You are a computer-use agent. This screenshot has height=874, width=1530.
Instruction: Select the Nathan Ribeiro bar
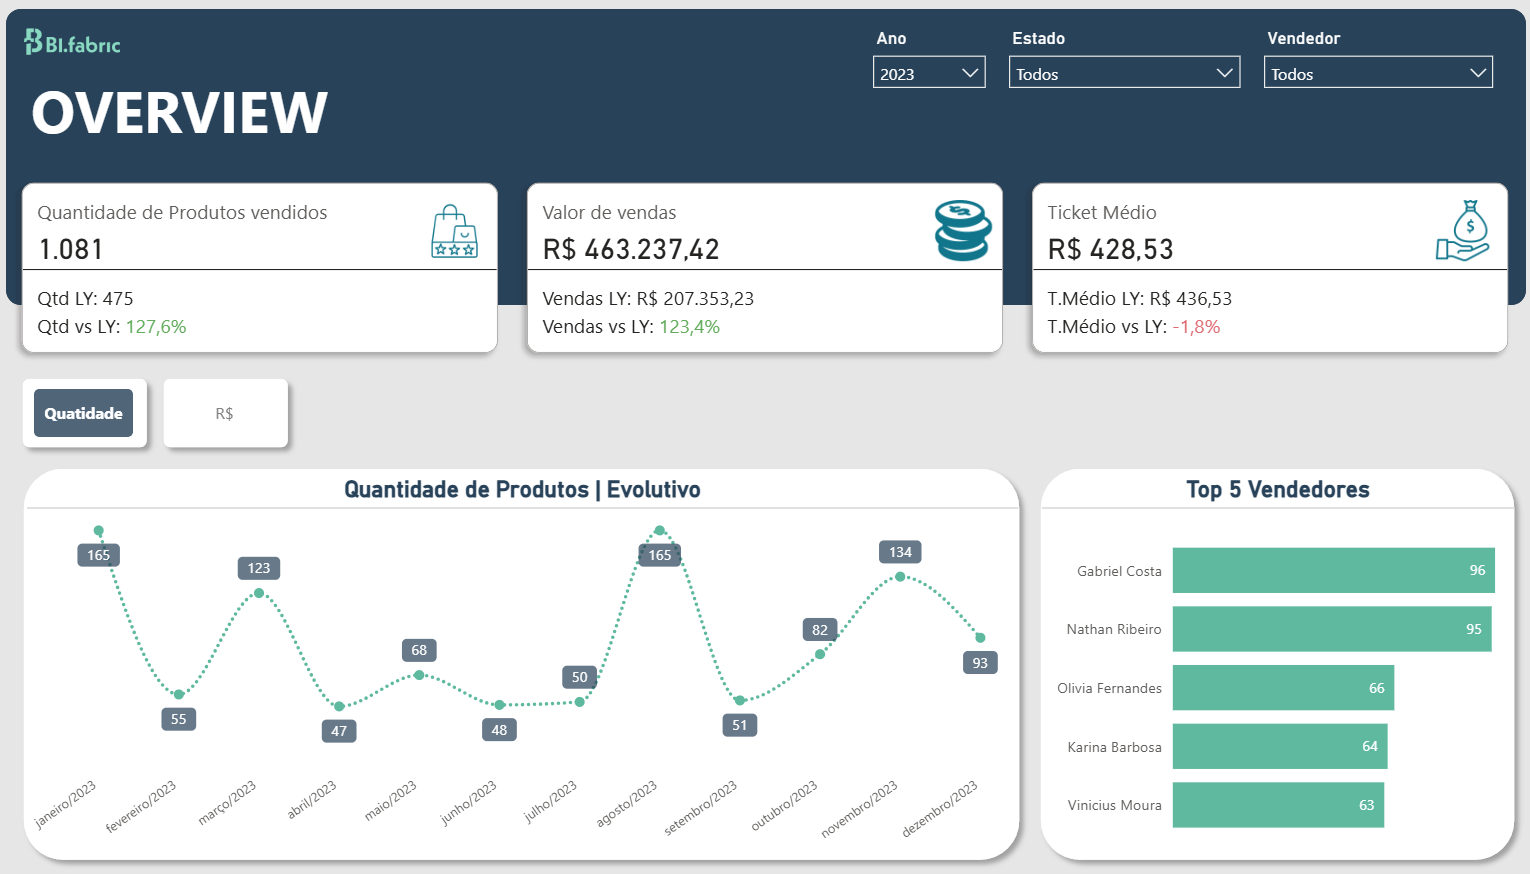coord(1331,629)
